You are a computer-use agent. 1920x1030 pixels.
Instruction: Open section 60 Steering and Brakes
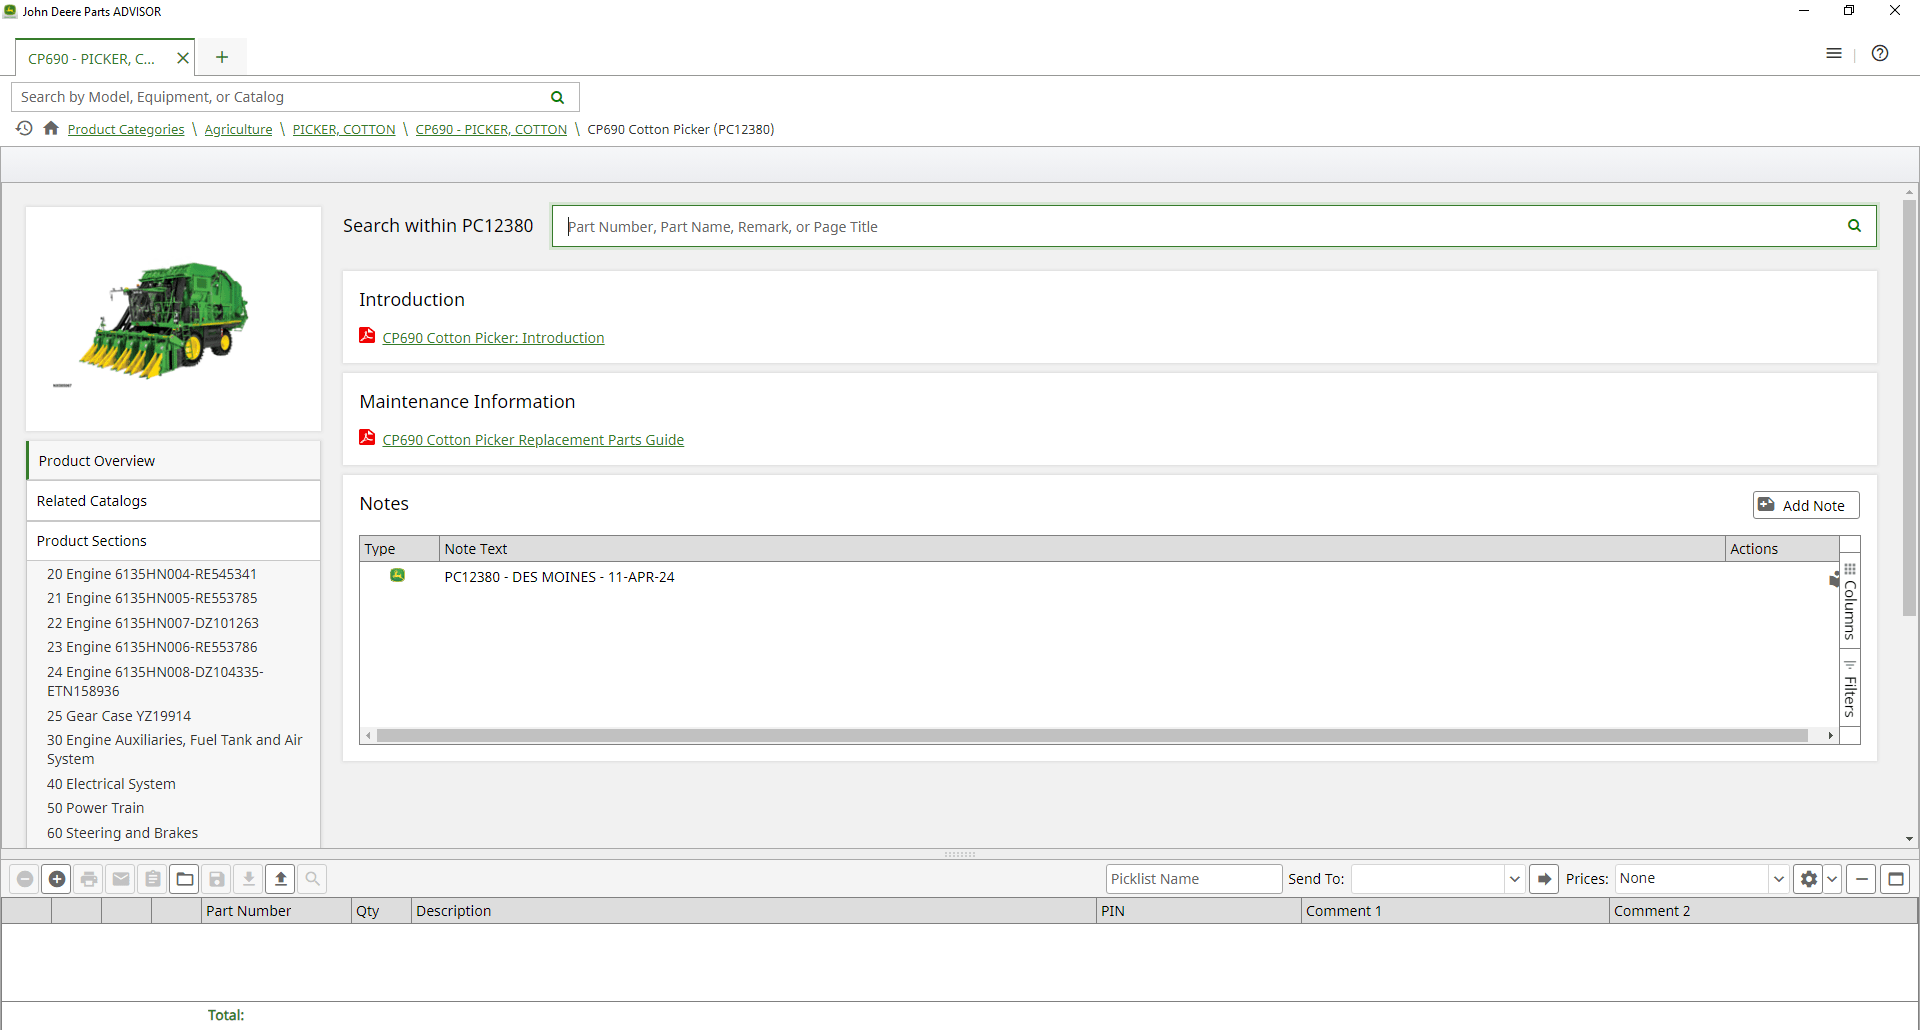tap(123, 833)
